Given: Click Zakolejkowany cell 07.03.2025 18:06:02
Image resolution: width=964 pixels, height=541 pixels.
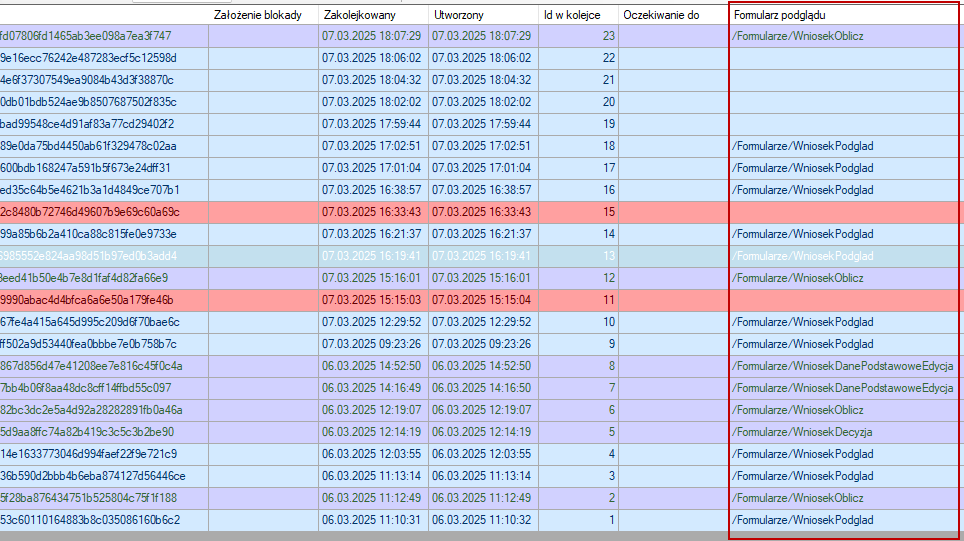Looking at the screenshot, I should pos(373,58).
